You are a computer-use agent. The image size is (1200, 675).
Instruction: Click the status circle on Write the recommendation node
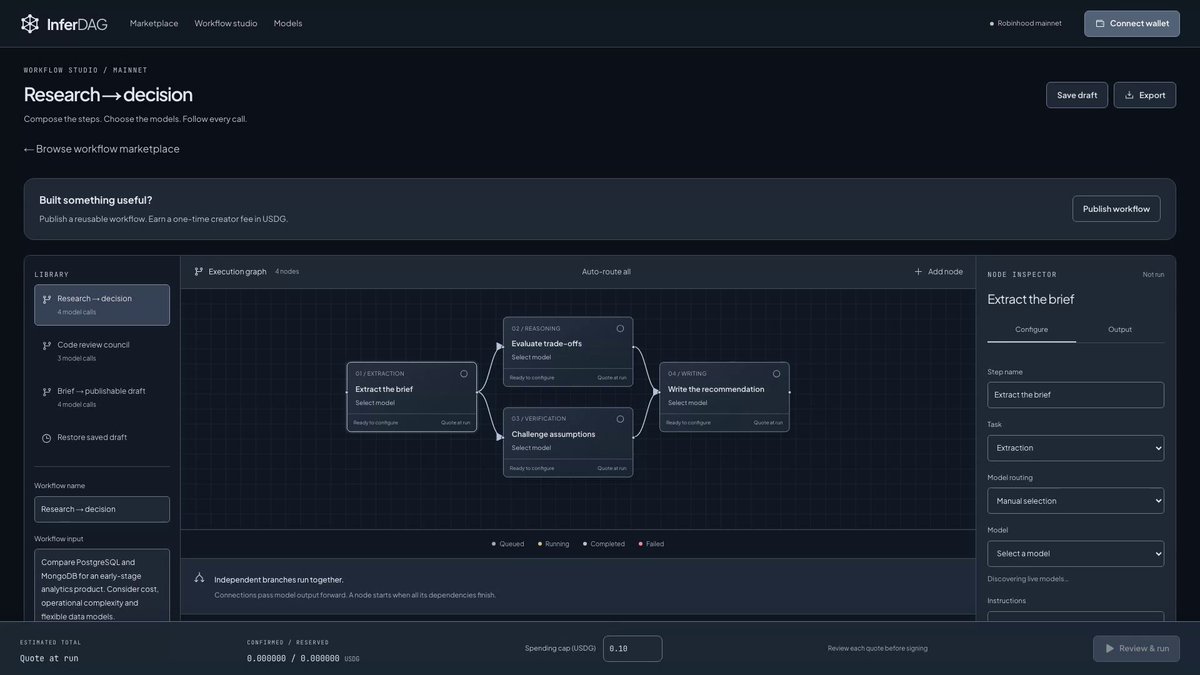point(776,374)
